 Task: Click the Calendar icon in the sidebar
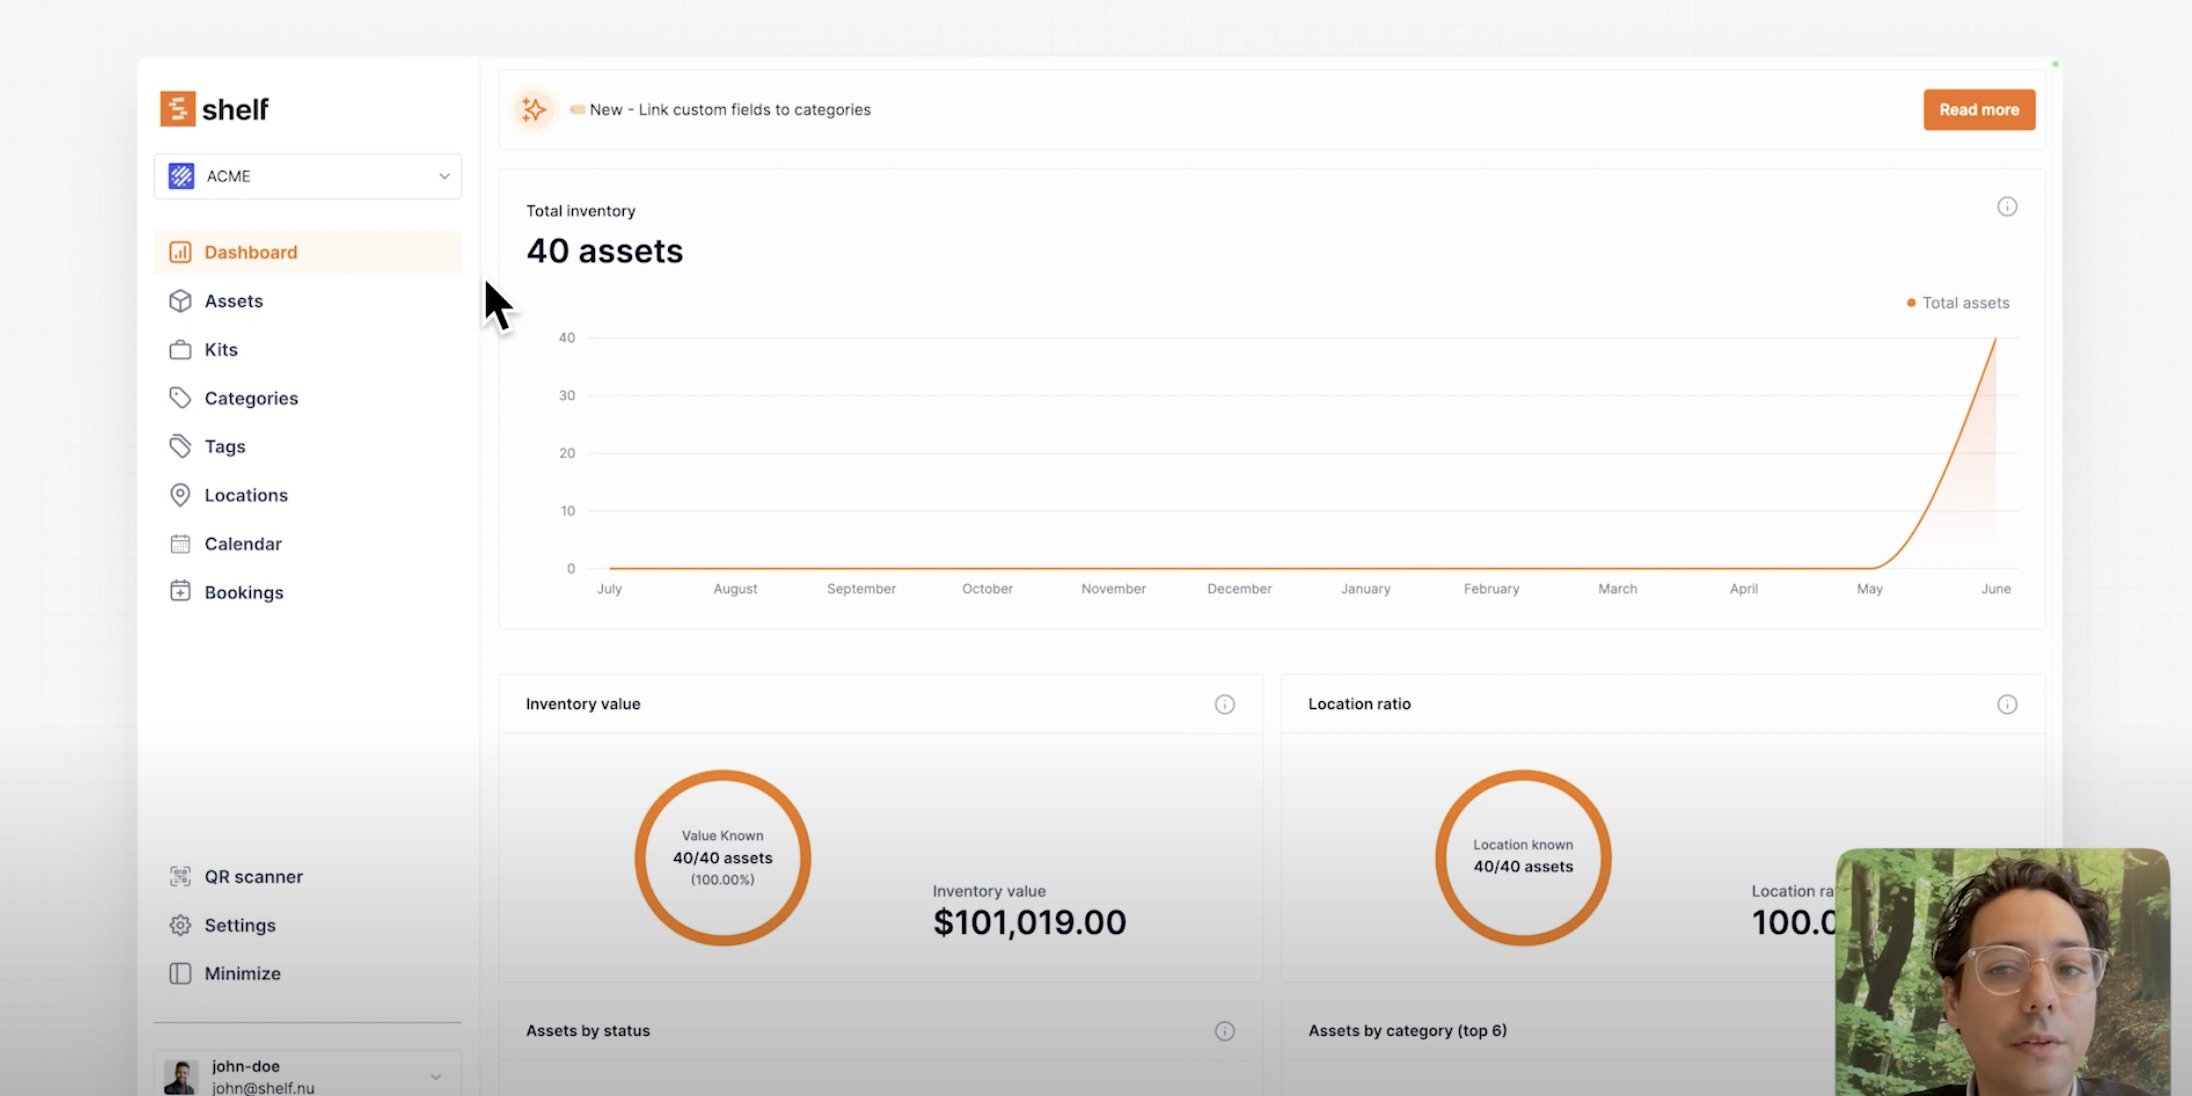point(180,543)
